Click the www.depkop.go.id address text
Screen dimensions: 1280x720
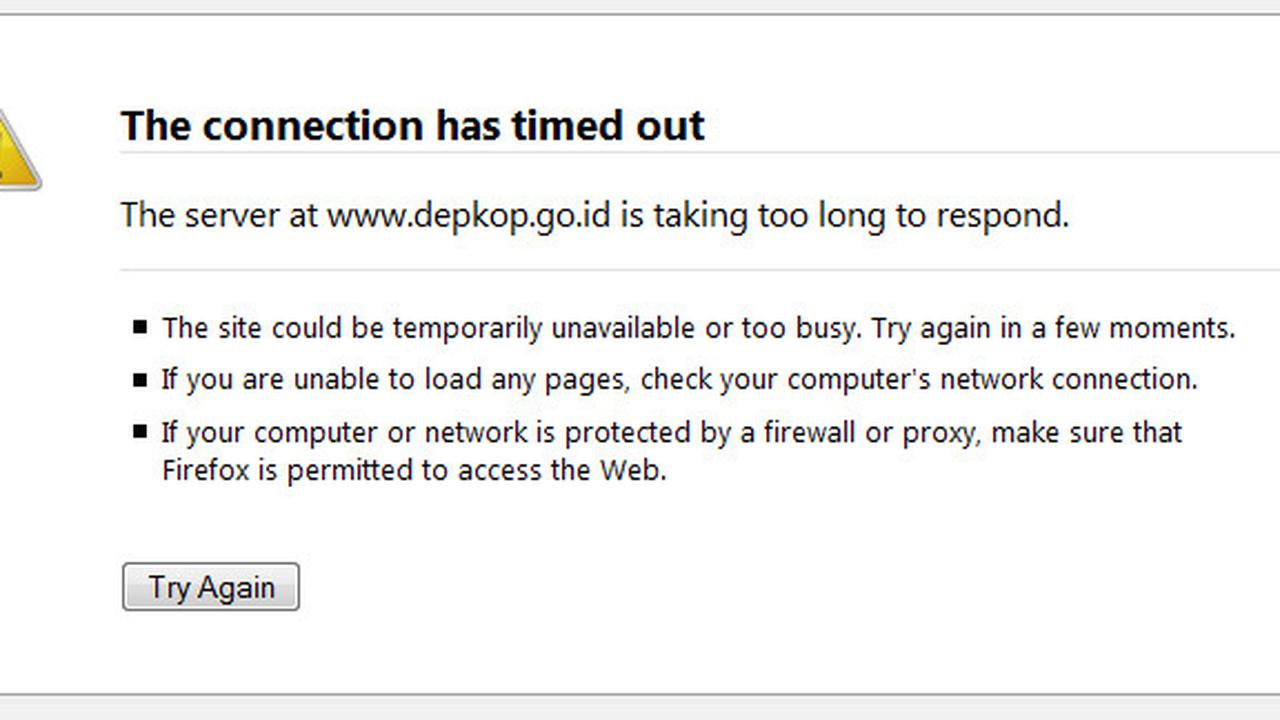[x=468, y=215]
